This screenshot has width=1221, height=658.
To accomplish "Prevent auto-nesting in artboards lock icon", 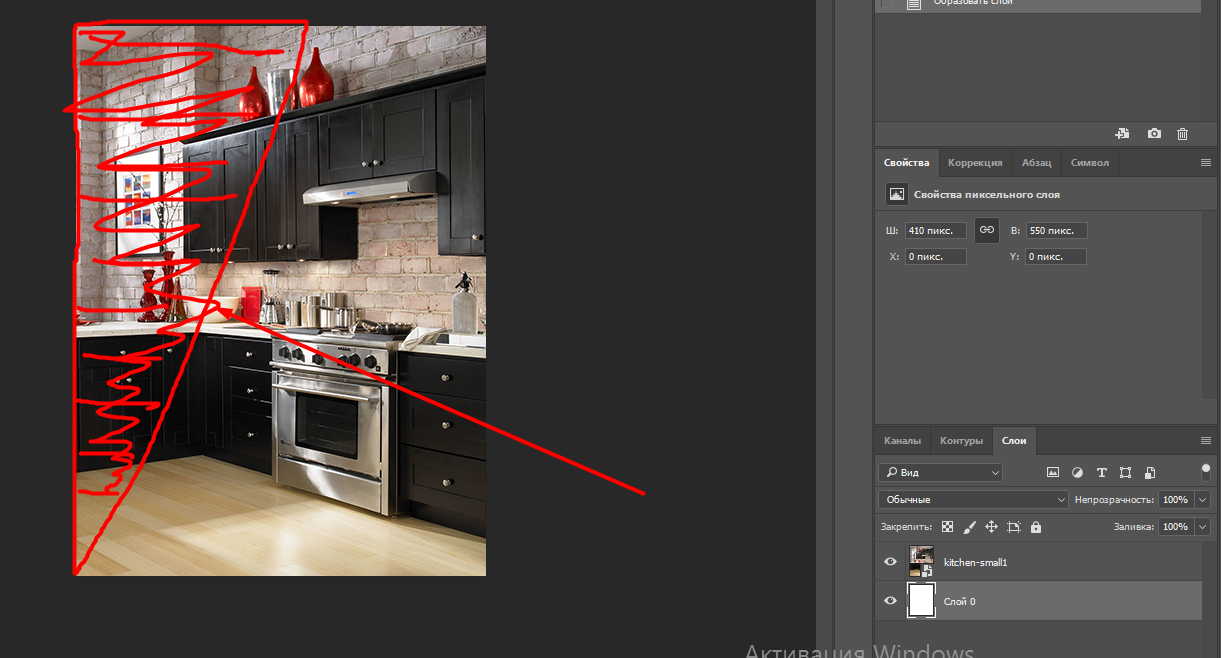I will (x=1013, y=526).
